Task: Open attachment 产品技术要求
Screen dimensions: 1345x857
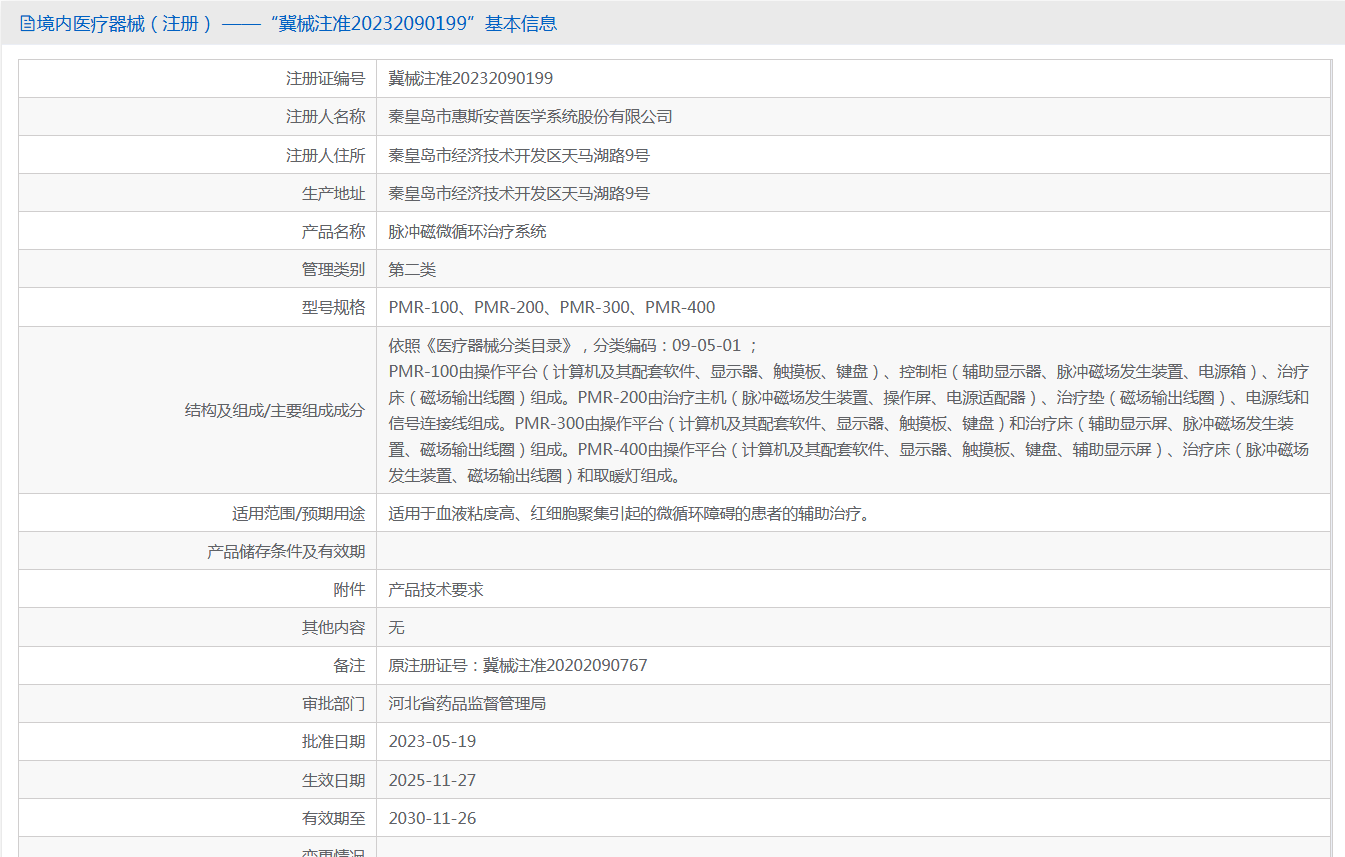Action: [436, 589]
